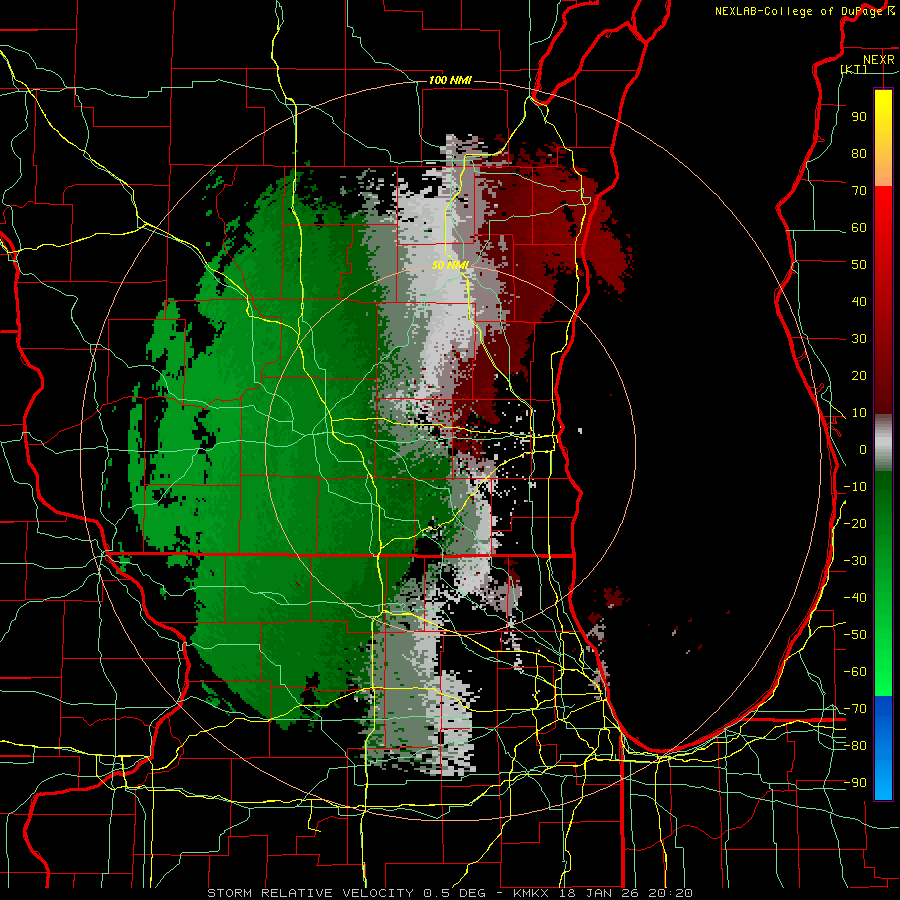Image resolution: width=900 pixels, height=900 pixels.
Task: Select the -80 value on the velocity scale
Action: coord(855,746)
